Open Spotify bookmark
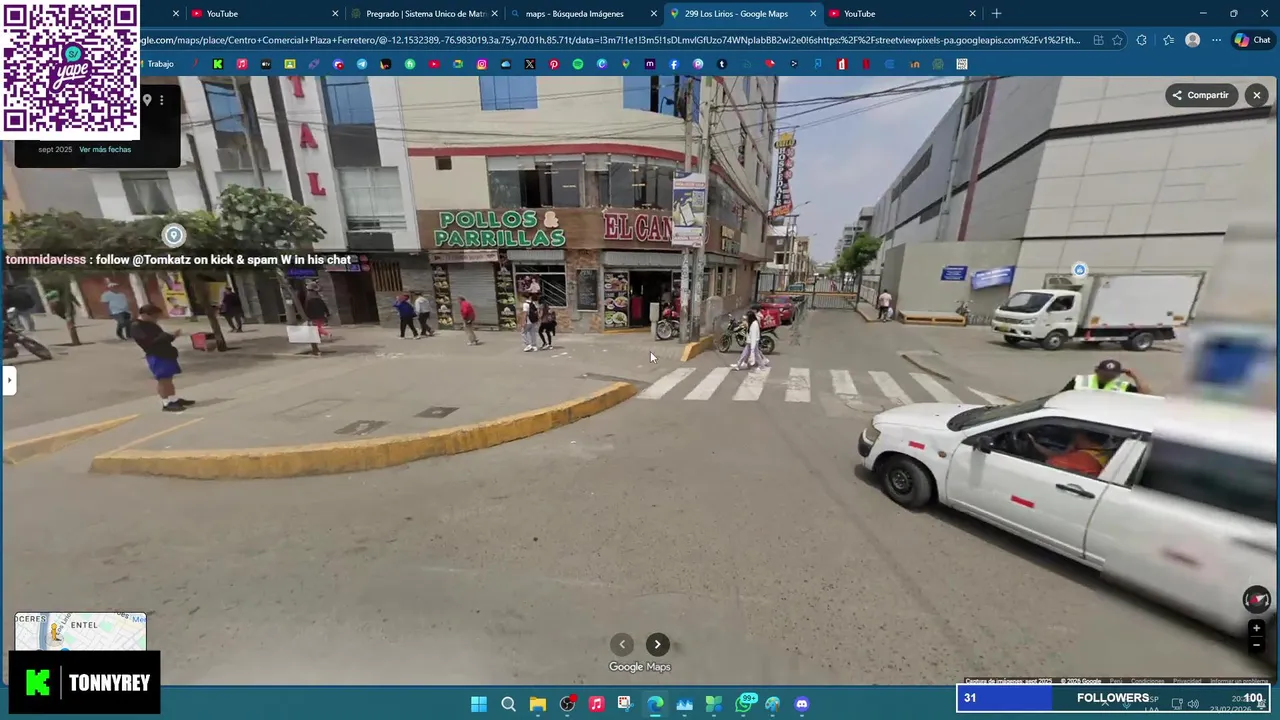The width and height of the screenshot is (1280, 720). point(578,64)
